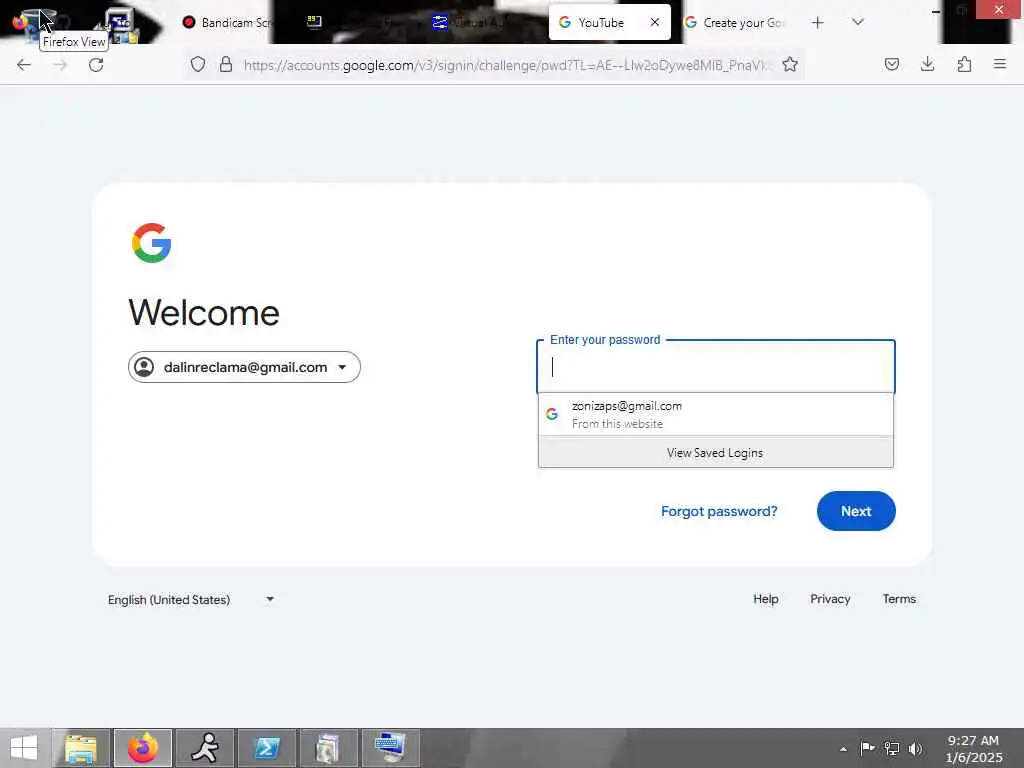Open the running man taskbar app
Screen dimensions: 1024x768
tap(205, 748)
